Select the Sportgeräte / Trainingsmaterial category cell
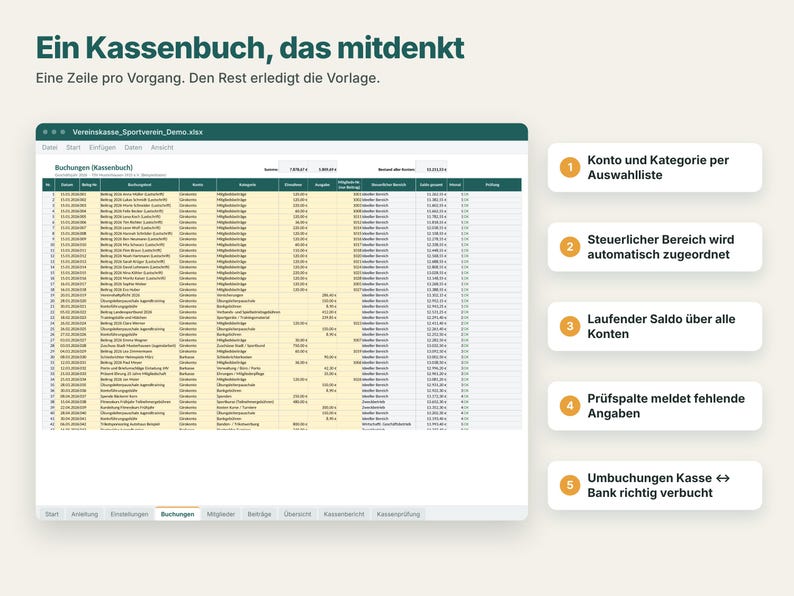794x596 pixels. (247, 317)
